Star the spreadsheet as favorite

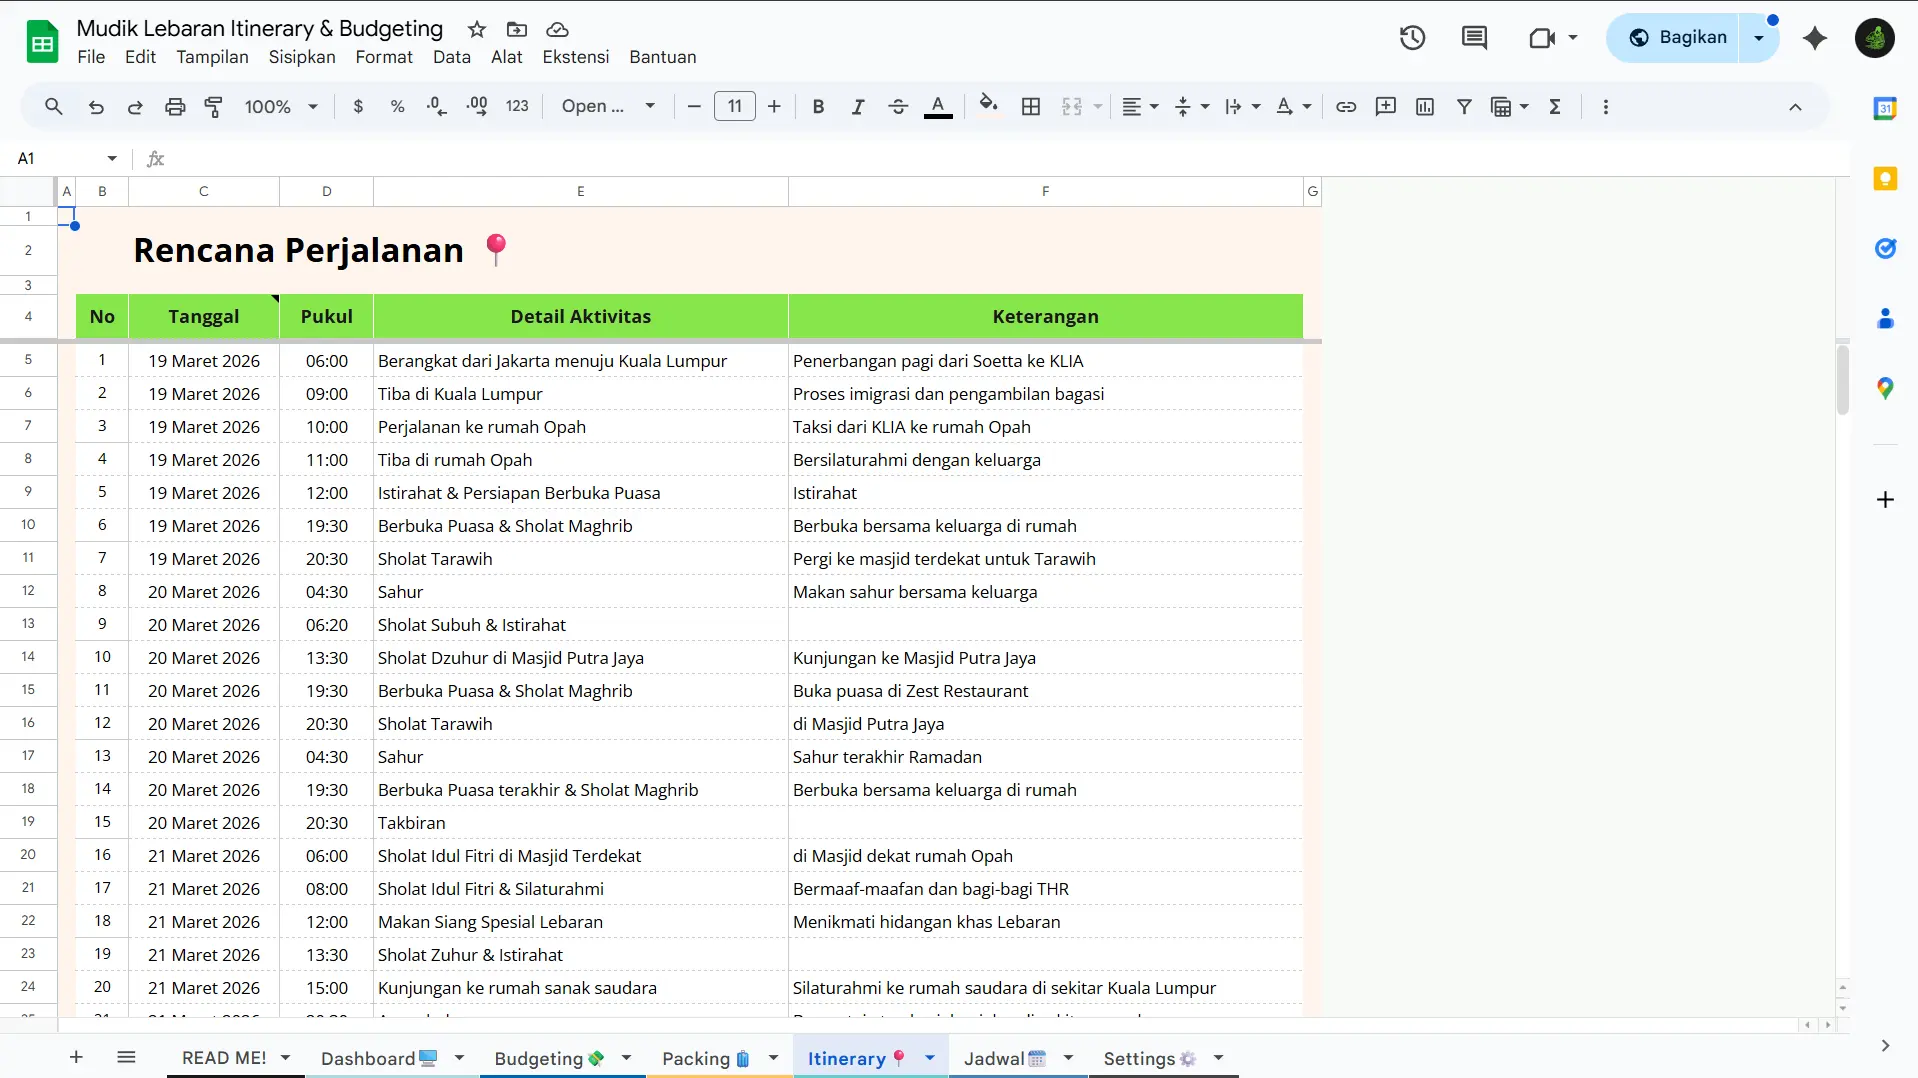tap(477, 29)
